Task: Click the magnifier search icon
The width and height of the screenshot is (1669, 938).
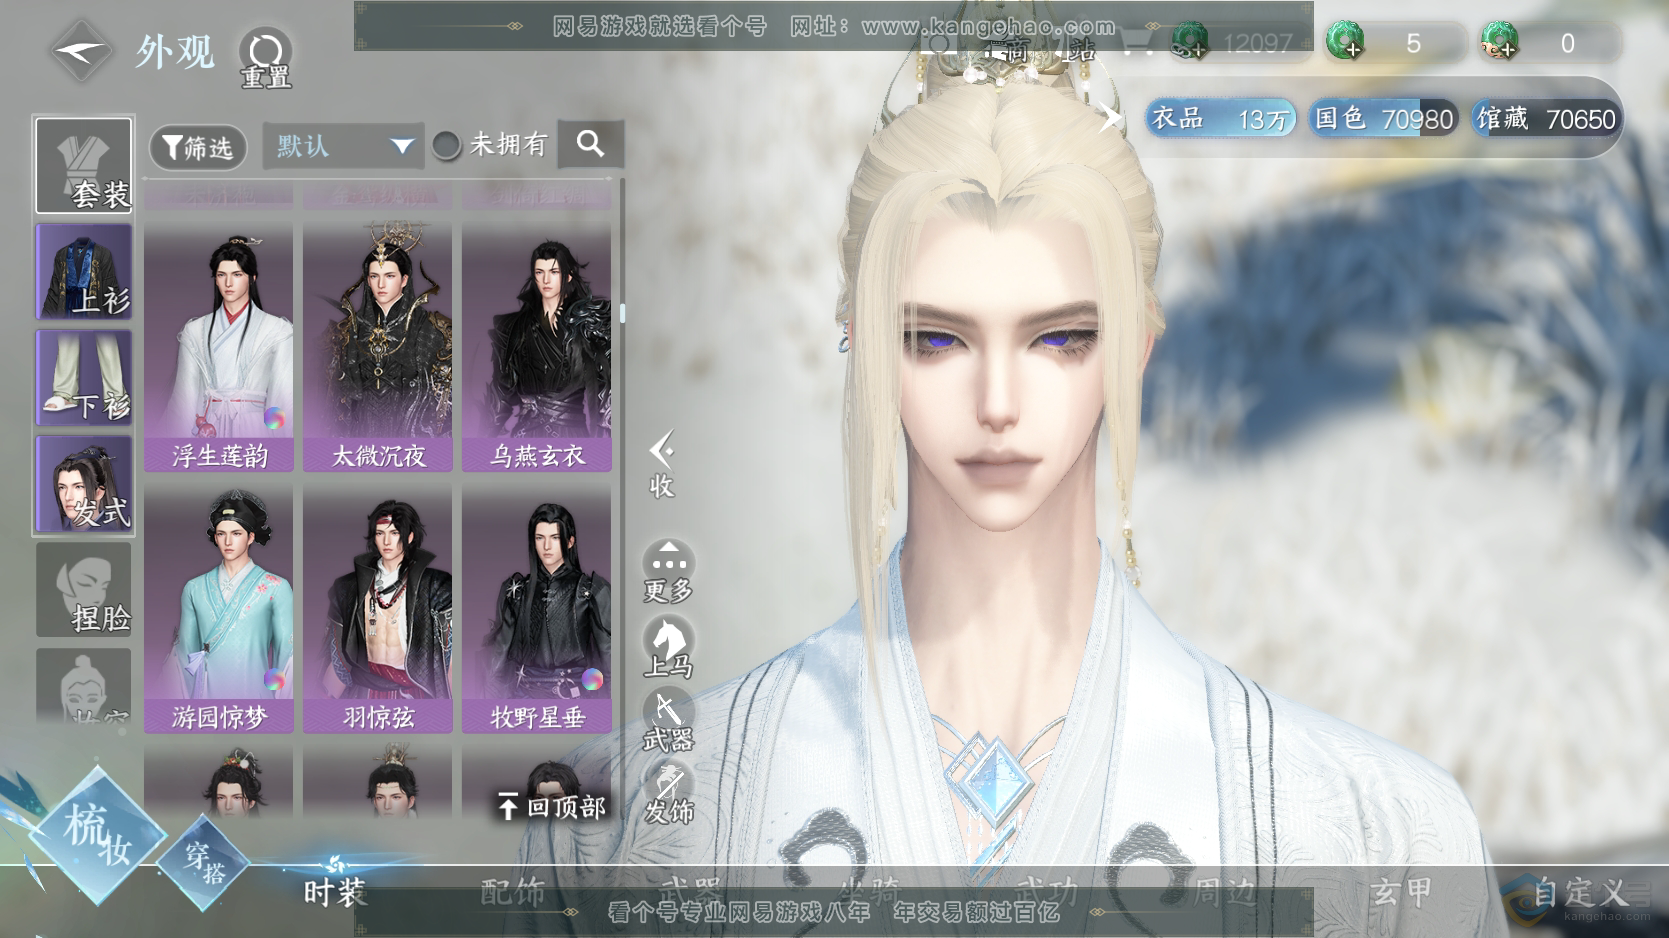Action: [x=590, y=145]
